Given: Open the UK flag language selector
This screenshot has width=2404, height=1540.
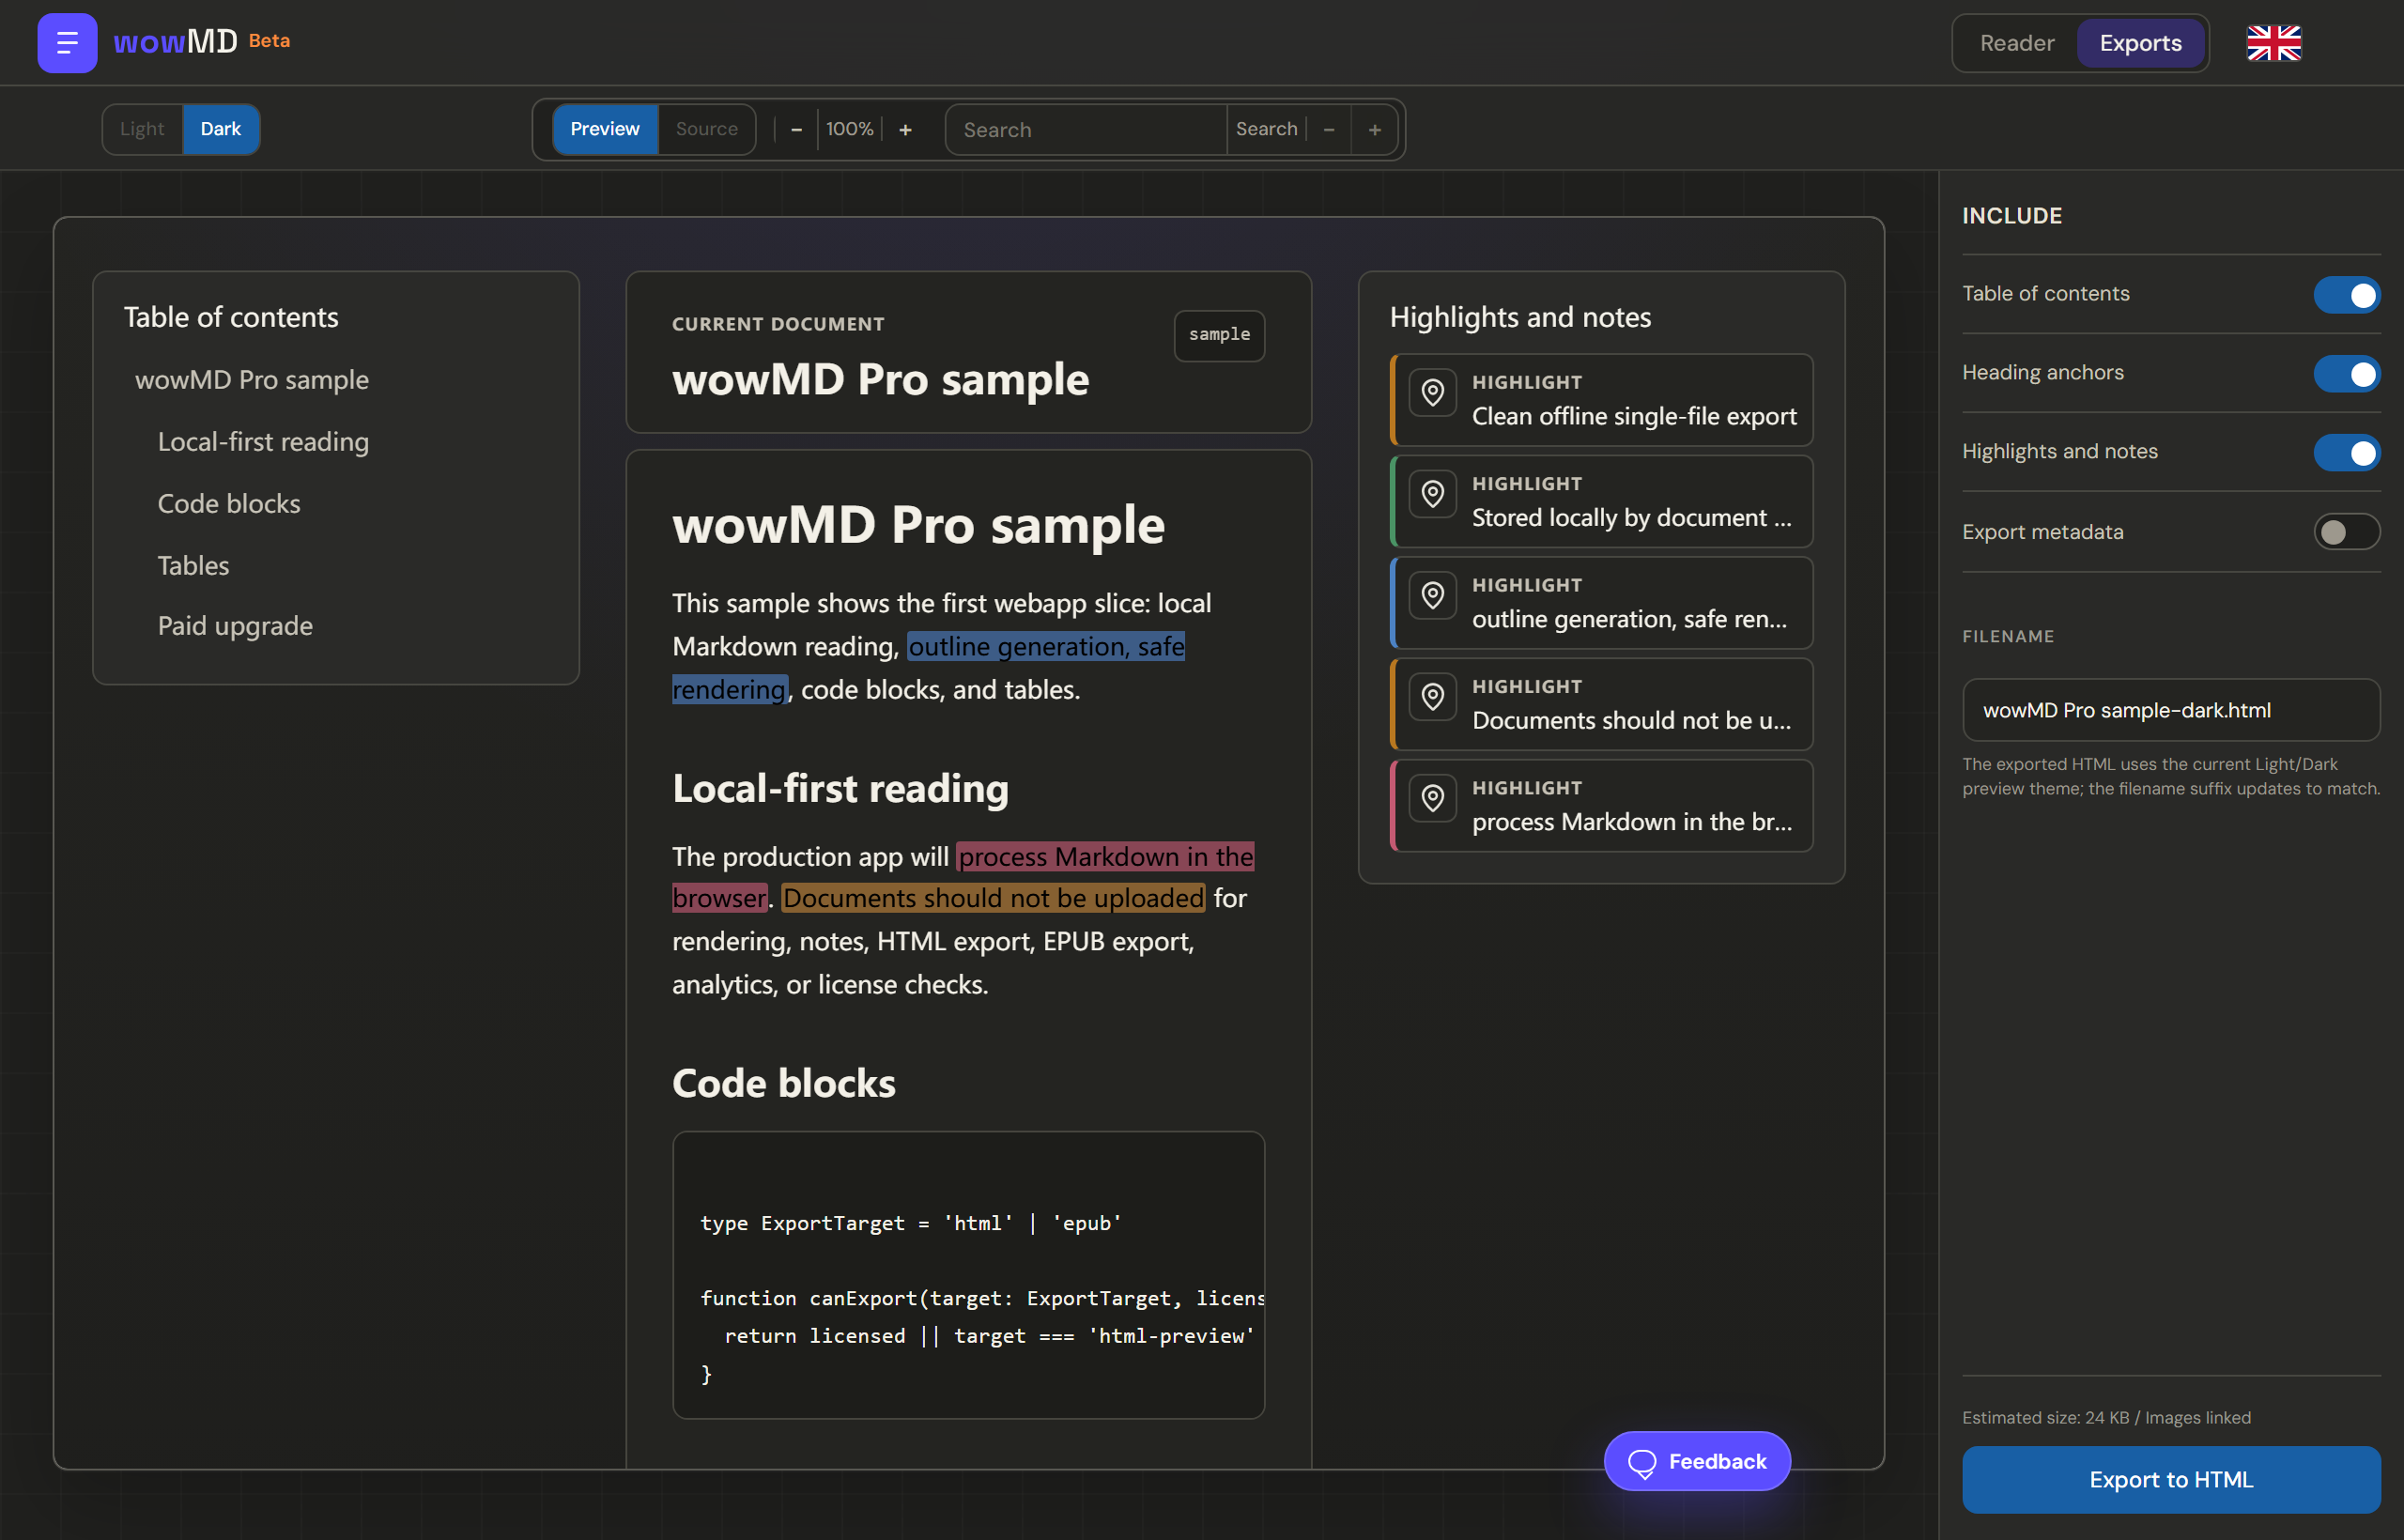Looking at the screenshot, I should (x=2273, y=43).
